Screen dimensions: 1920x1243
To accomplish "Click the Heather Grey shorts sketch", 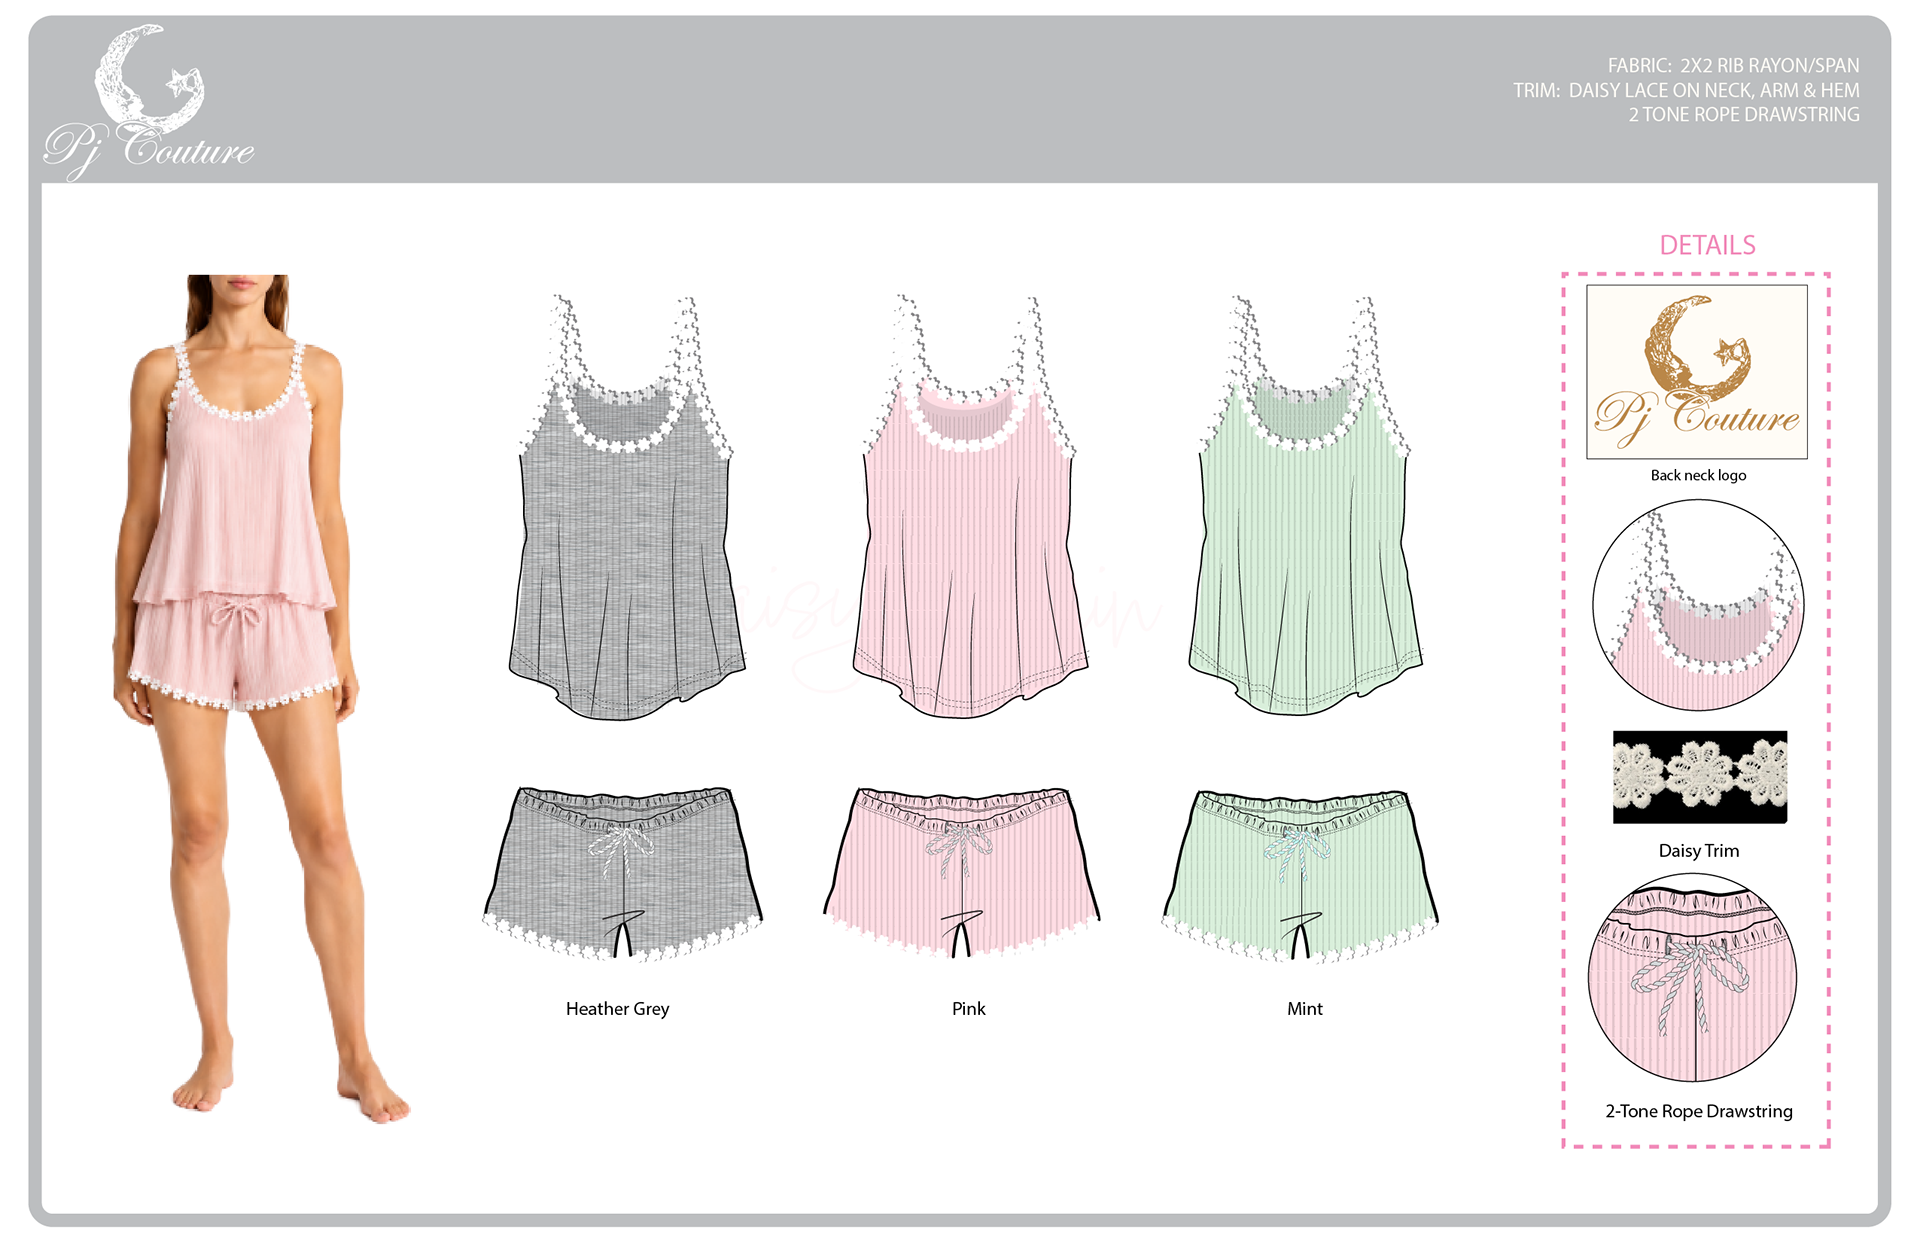I will (622, 874).
